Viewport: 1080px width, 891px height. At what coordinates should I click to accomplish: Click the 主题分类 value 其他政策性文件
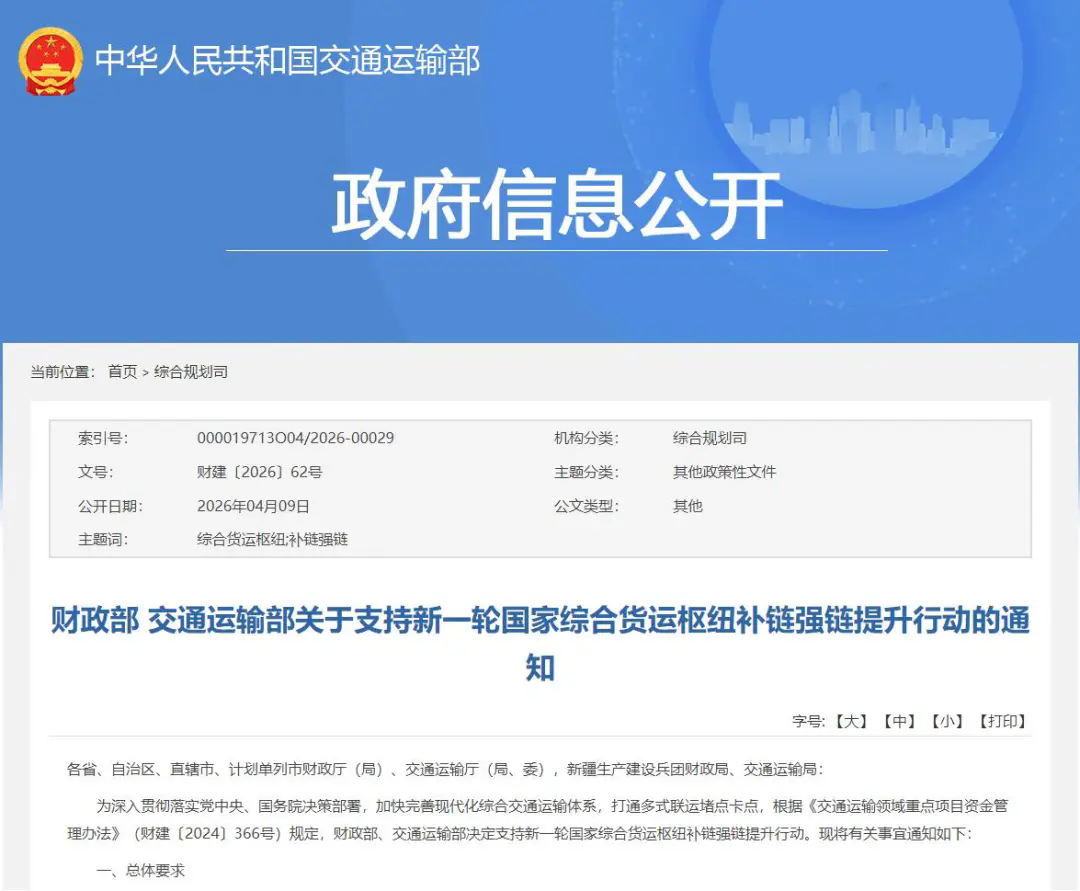[x=724, y=472]
